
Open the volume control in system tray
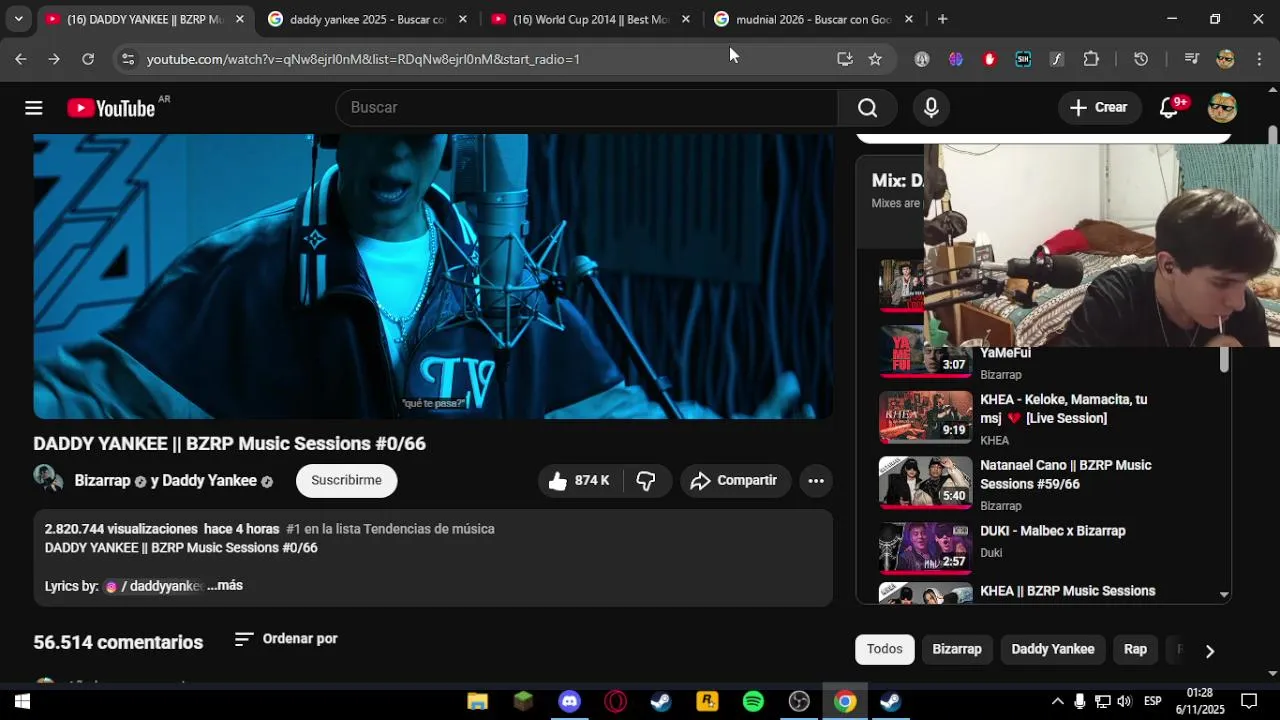click(1124, 702)
